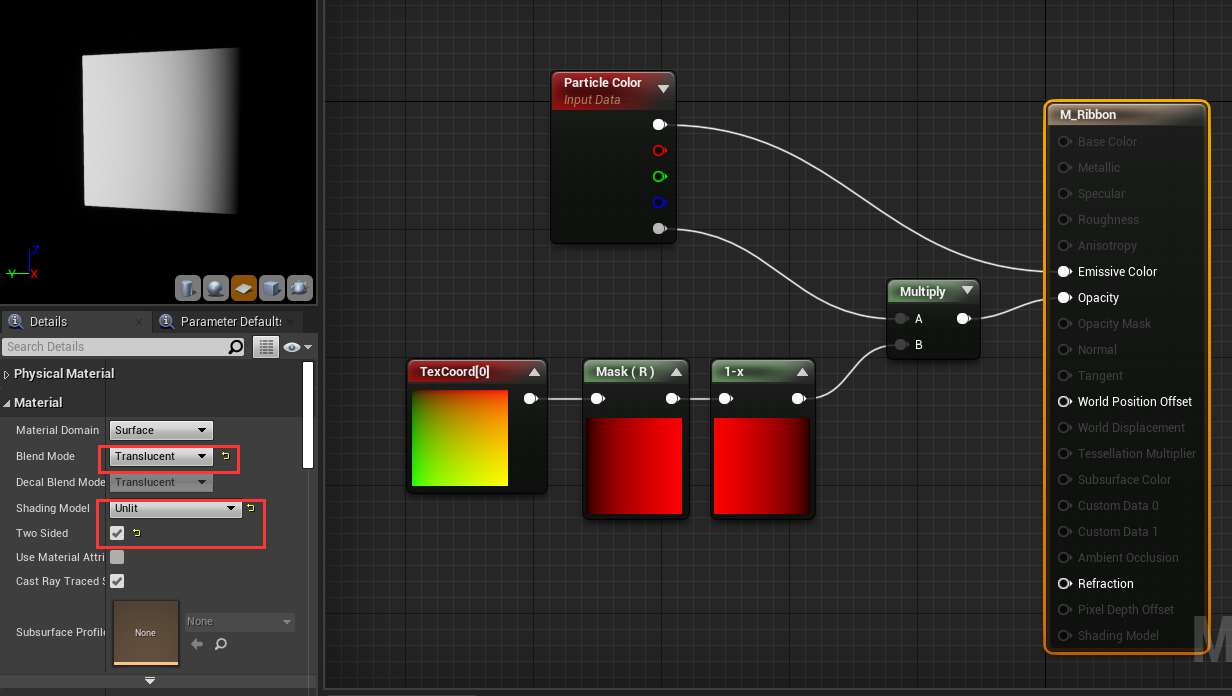This screenshot has height=696, width=1232.
Task: Uncheck the Two Sided checkbox
Action: coord(117,533)
